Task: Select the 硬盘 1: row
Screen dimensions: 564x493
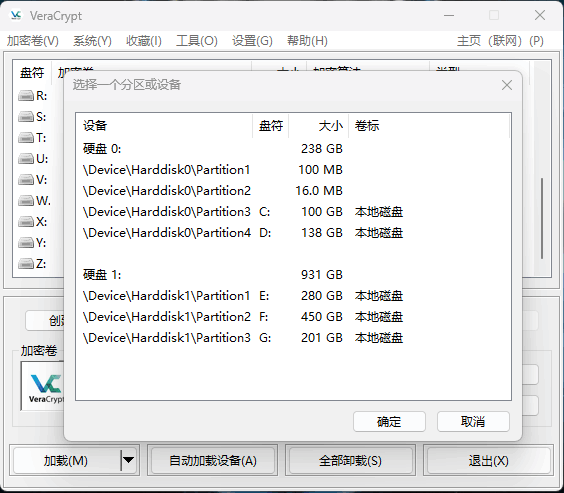Action: (x=293, y=275)
